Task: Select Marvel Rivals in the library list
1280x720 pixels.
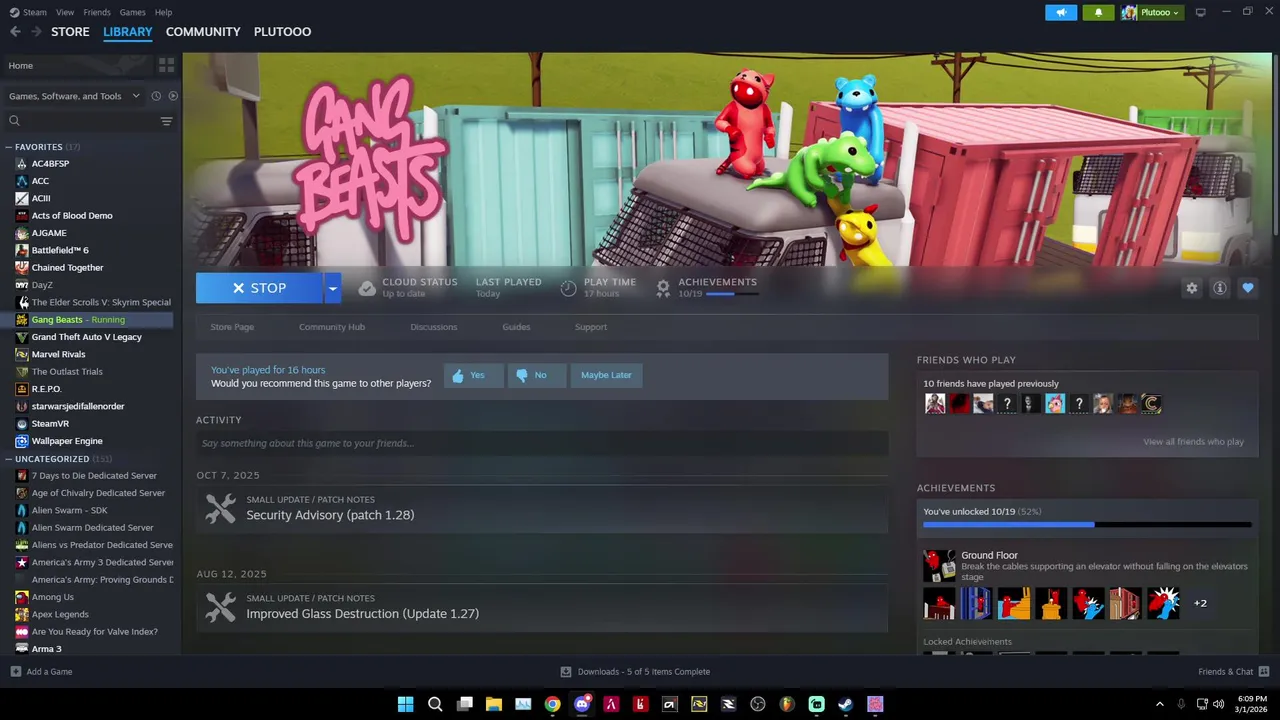Action: click(x=58, y=354)
